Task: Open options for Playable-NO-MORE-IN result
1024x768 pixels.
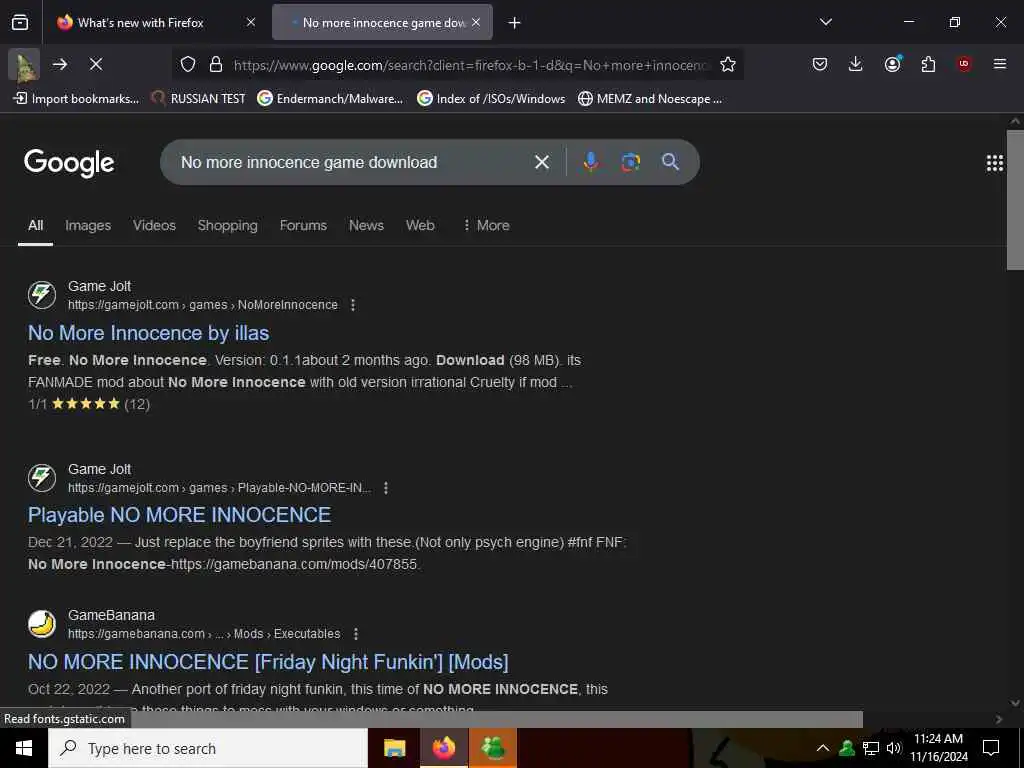Action: pos(386,488)
